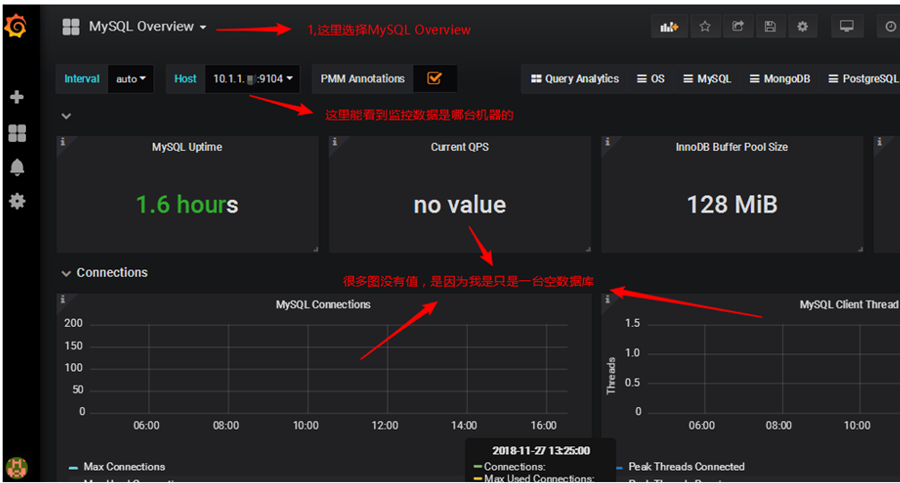Viewport: 900px width, 483px height.
Task: Show info for MySQL Client Thread panel
Action: (x=607, y=299)
